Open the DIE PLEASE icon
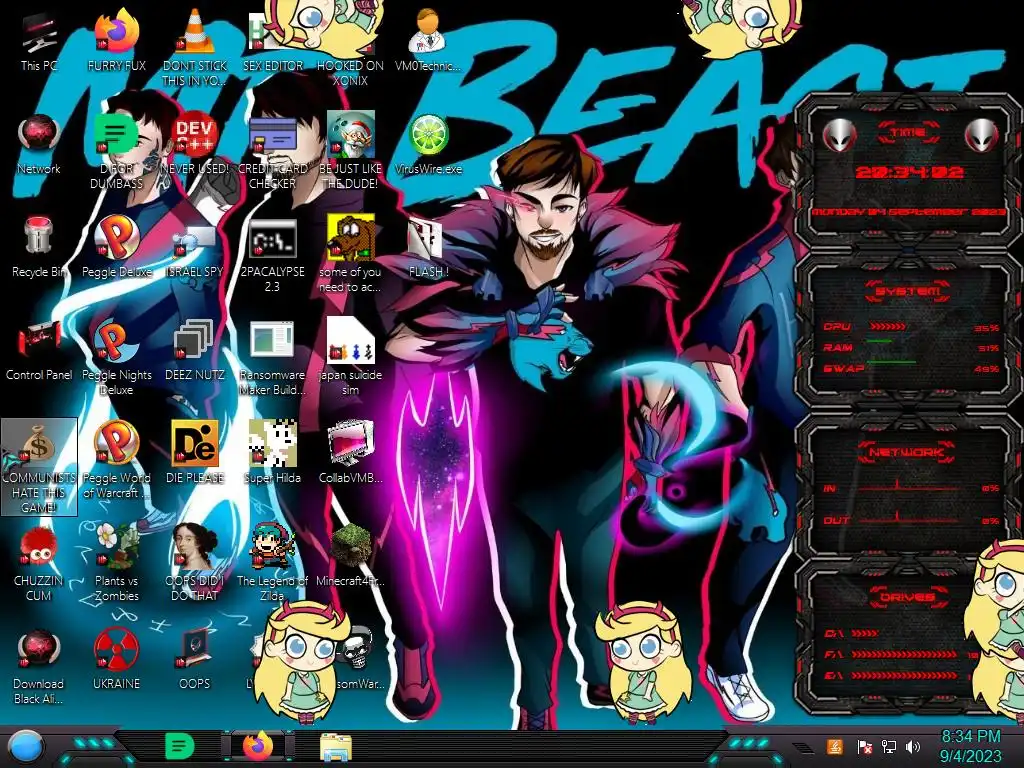1024x768 pixels. [195, 453]
